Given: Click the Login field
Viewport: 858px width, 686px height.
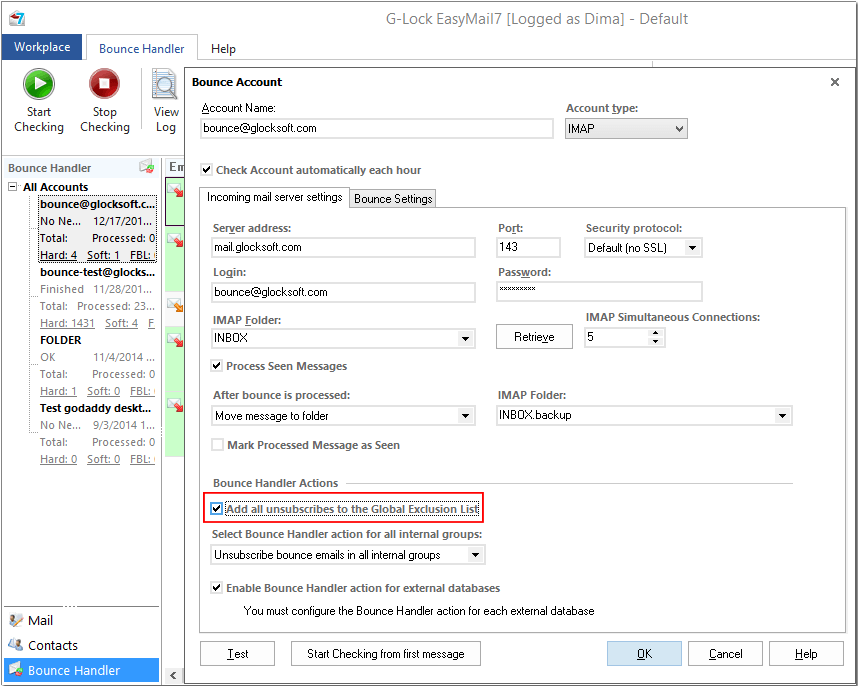Looking at the screenshot, I should click(344, 292).
